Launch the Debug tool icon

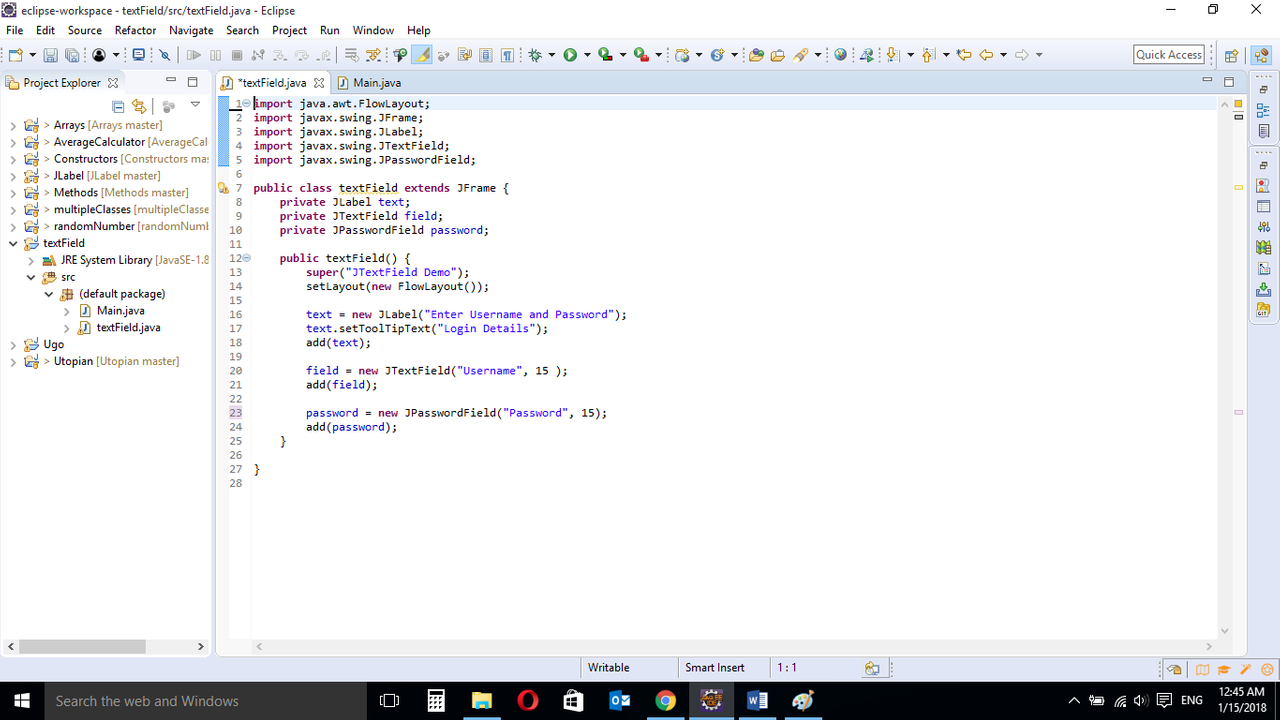click(536, 55)
